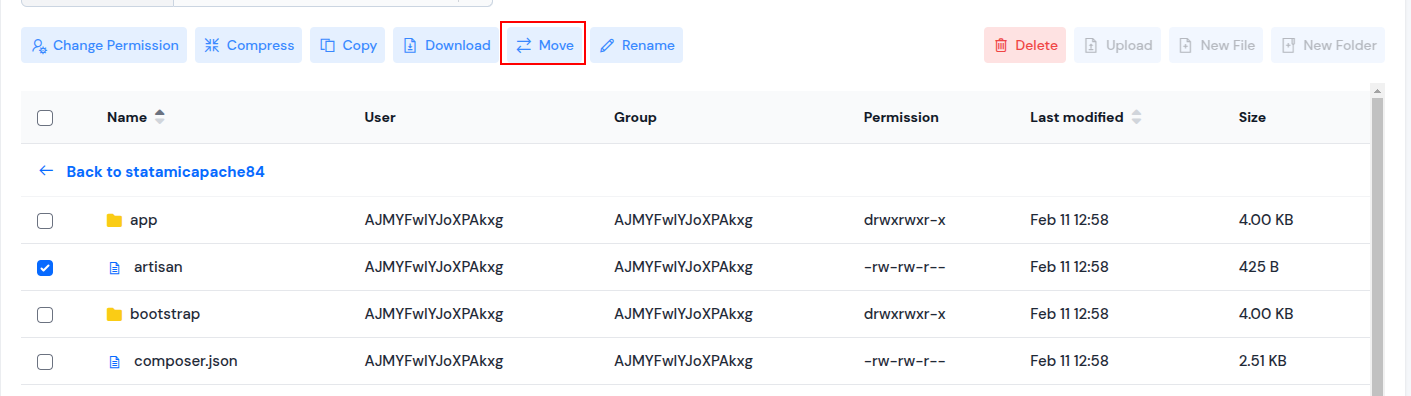Open the app folder icon

[114, 220]
